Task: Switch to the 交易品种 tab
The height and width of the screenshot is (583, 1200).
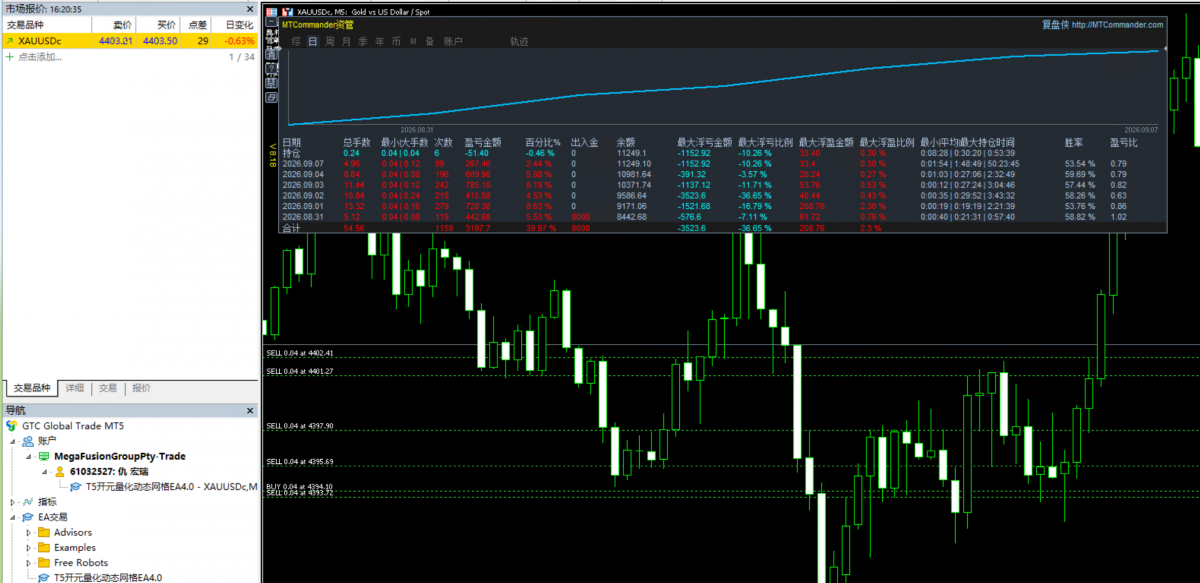Action: 30,388
